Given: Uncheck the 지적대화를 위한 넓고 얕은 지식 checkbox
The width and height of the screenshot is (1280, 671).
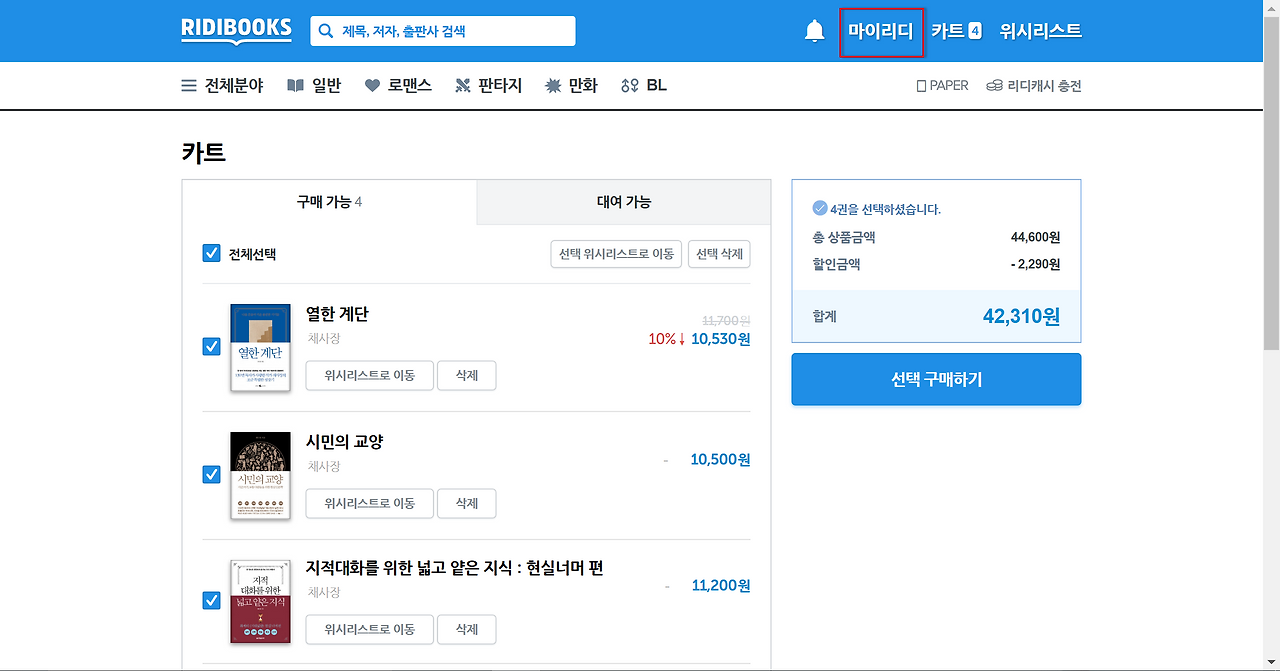Looking at the screenshot, I should tap(211, 600).
